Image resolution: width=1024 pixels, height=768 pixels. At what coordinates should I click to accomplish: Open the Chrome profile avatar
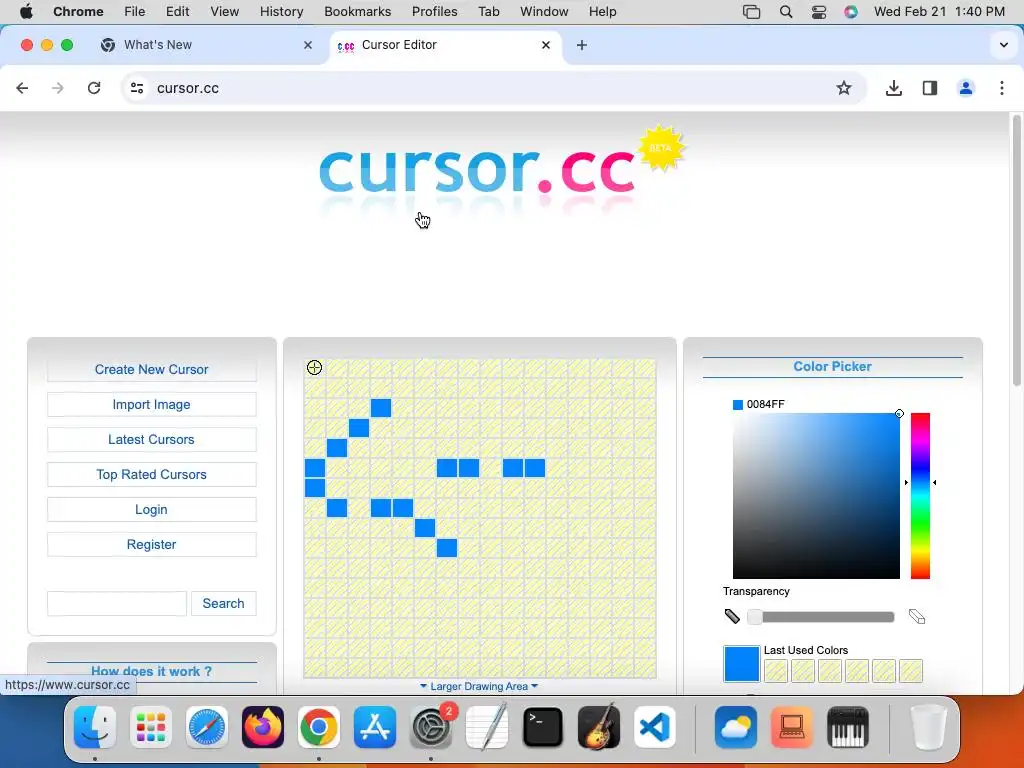[966, 88]
